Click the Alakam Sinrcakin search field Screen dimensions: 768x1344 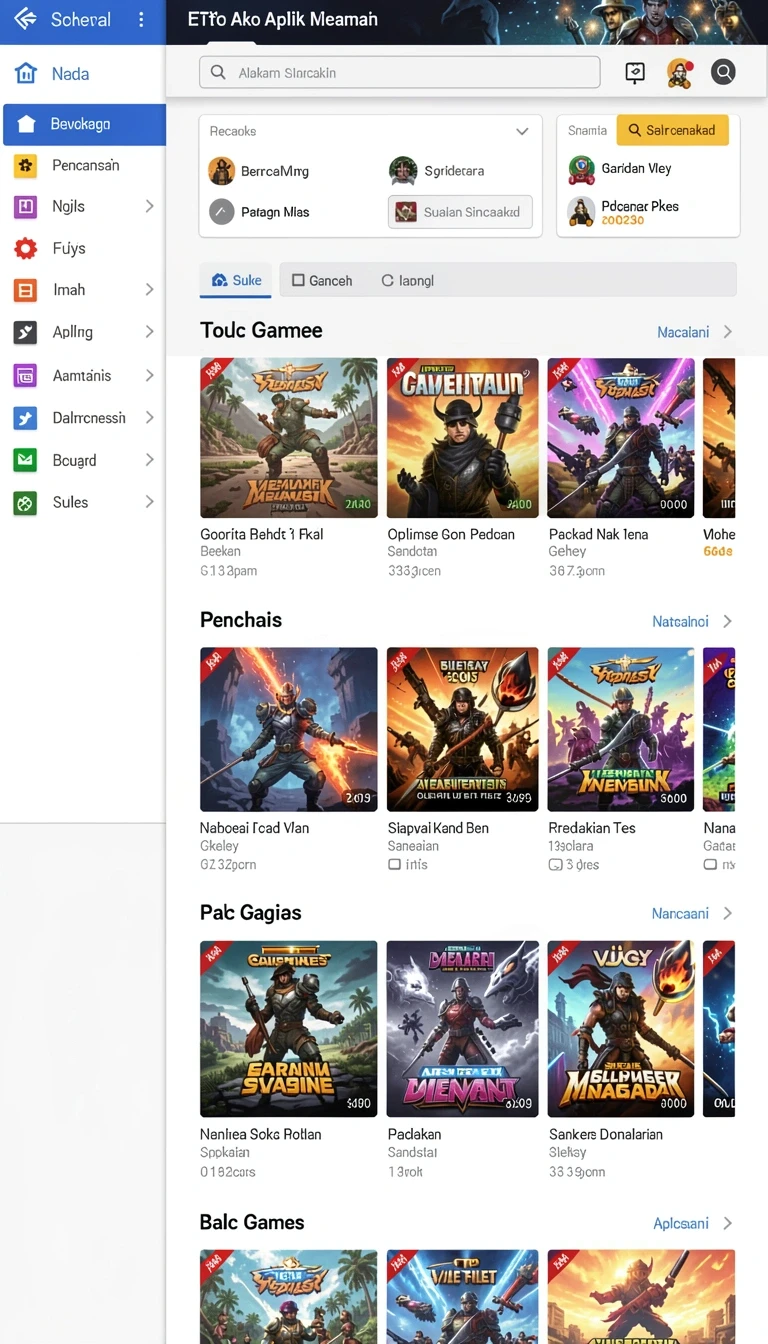tap(400, 72)
